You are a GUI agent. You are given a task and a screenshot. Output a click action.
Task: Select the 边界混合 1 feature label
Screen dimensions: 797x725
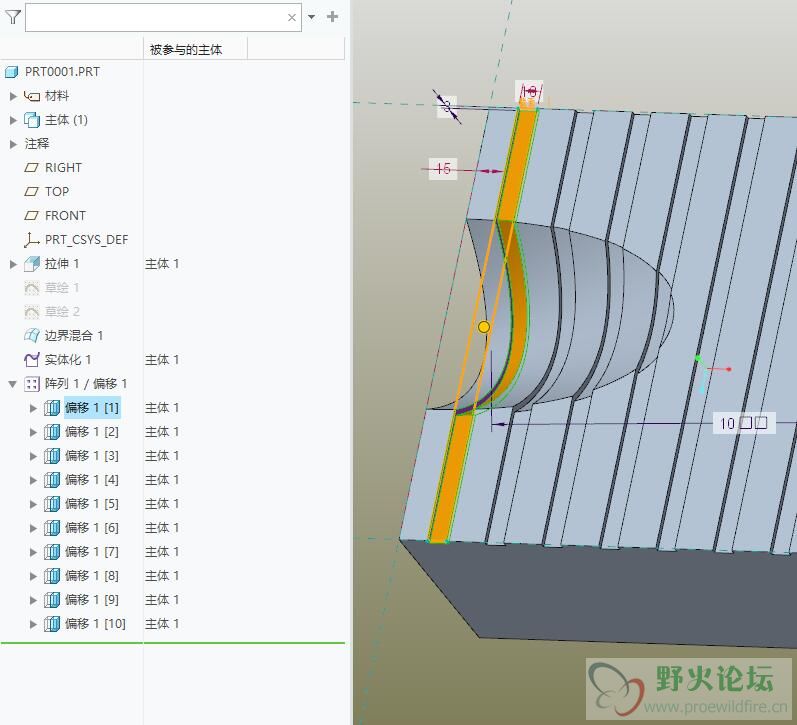pyautogui.click(x=74, y=336)
